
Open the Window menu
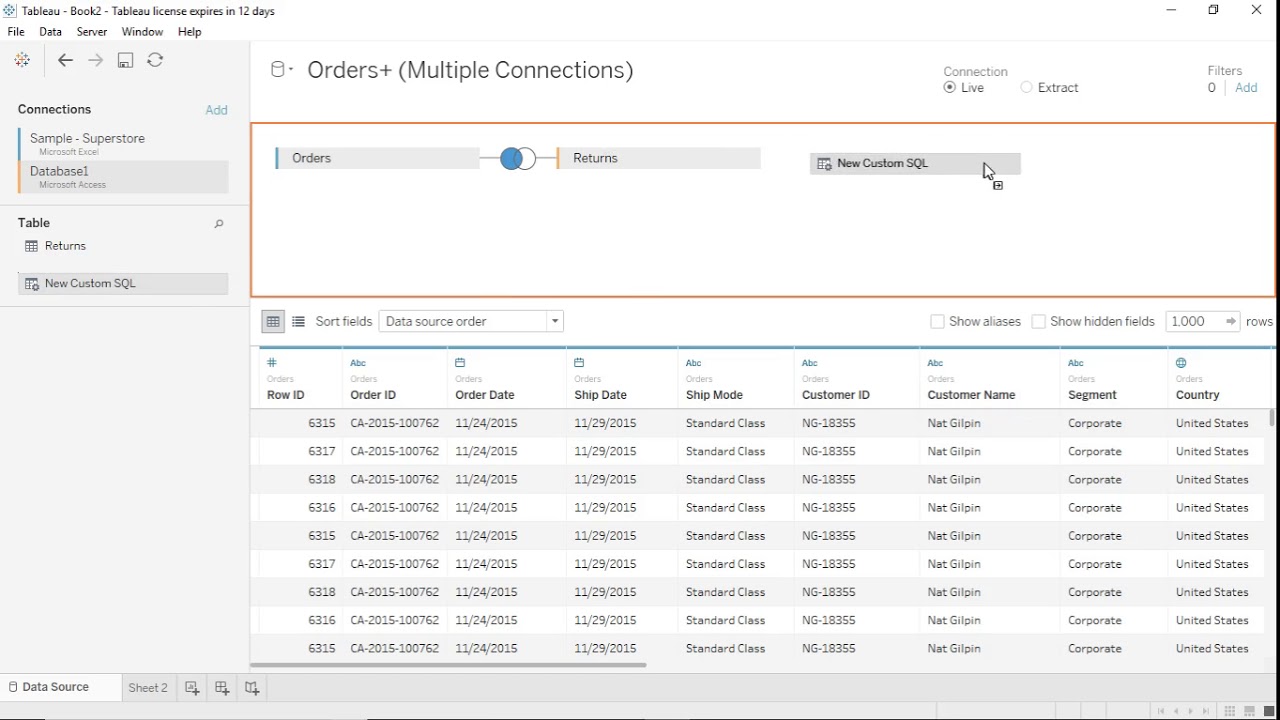tap(142, 32)
